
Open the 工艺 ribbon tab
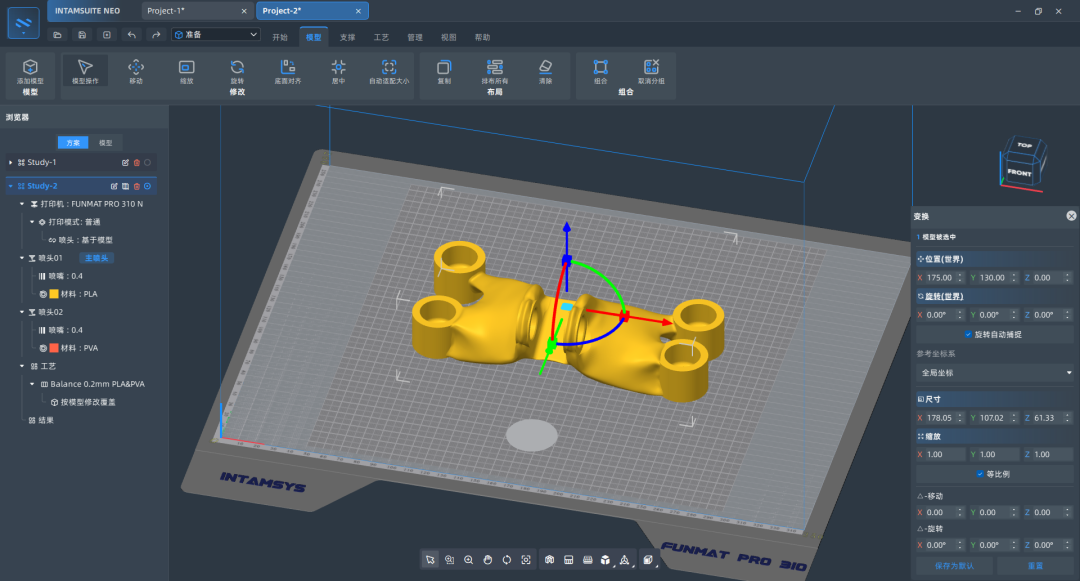(381, 37)
